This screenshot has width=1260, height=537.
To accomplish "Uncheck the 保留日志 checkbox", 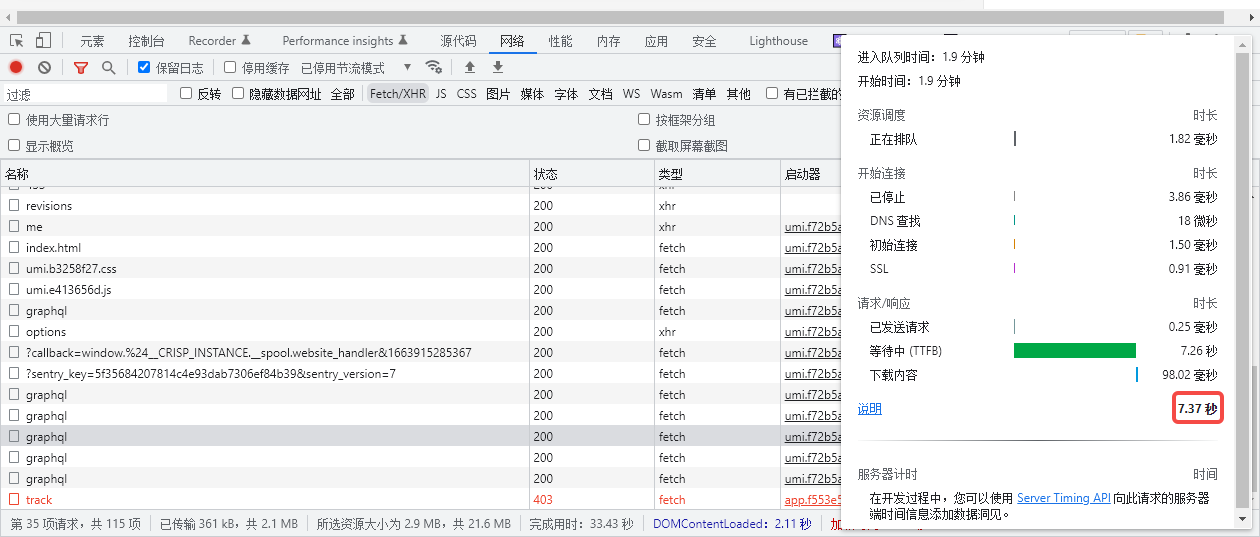I will click(x=144, y=68).
